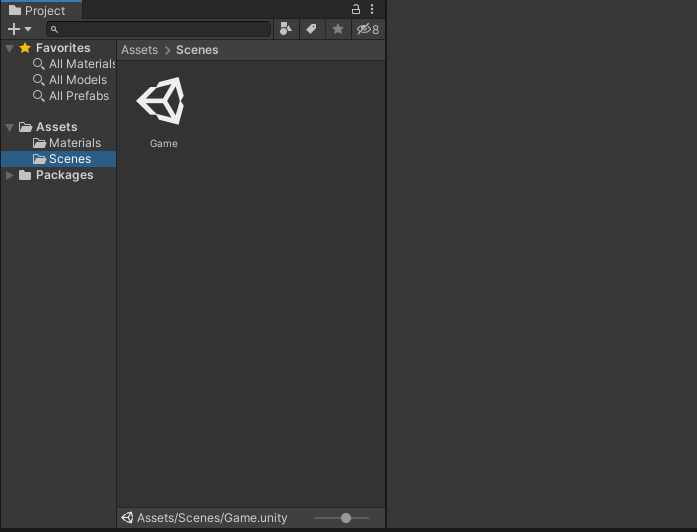Click the folder icon beside Materials
This screenshot has width=697, height=532.
[x=39, y=143]
